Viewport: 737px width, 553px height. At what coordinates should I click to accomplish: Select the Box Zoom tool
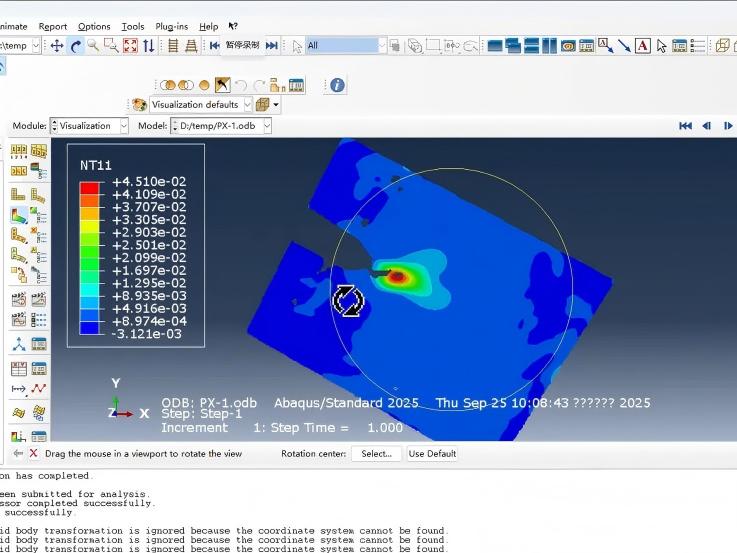[110, 45]
